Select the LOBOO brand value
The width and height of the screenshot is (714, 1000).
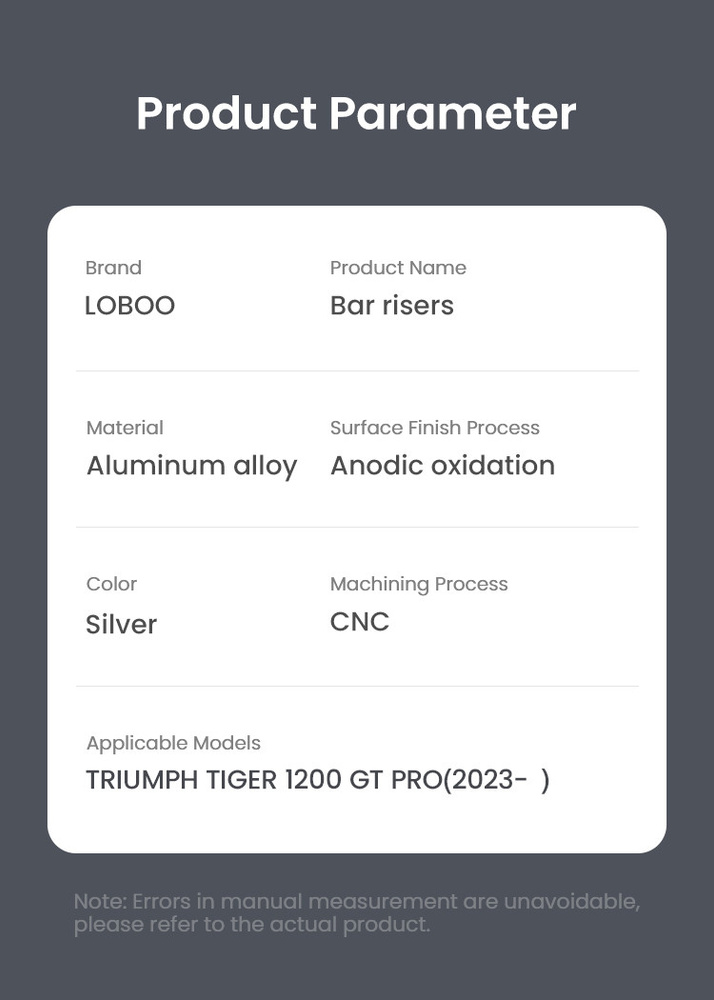click(x=130, y=306)
